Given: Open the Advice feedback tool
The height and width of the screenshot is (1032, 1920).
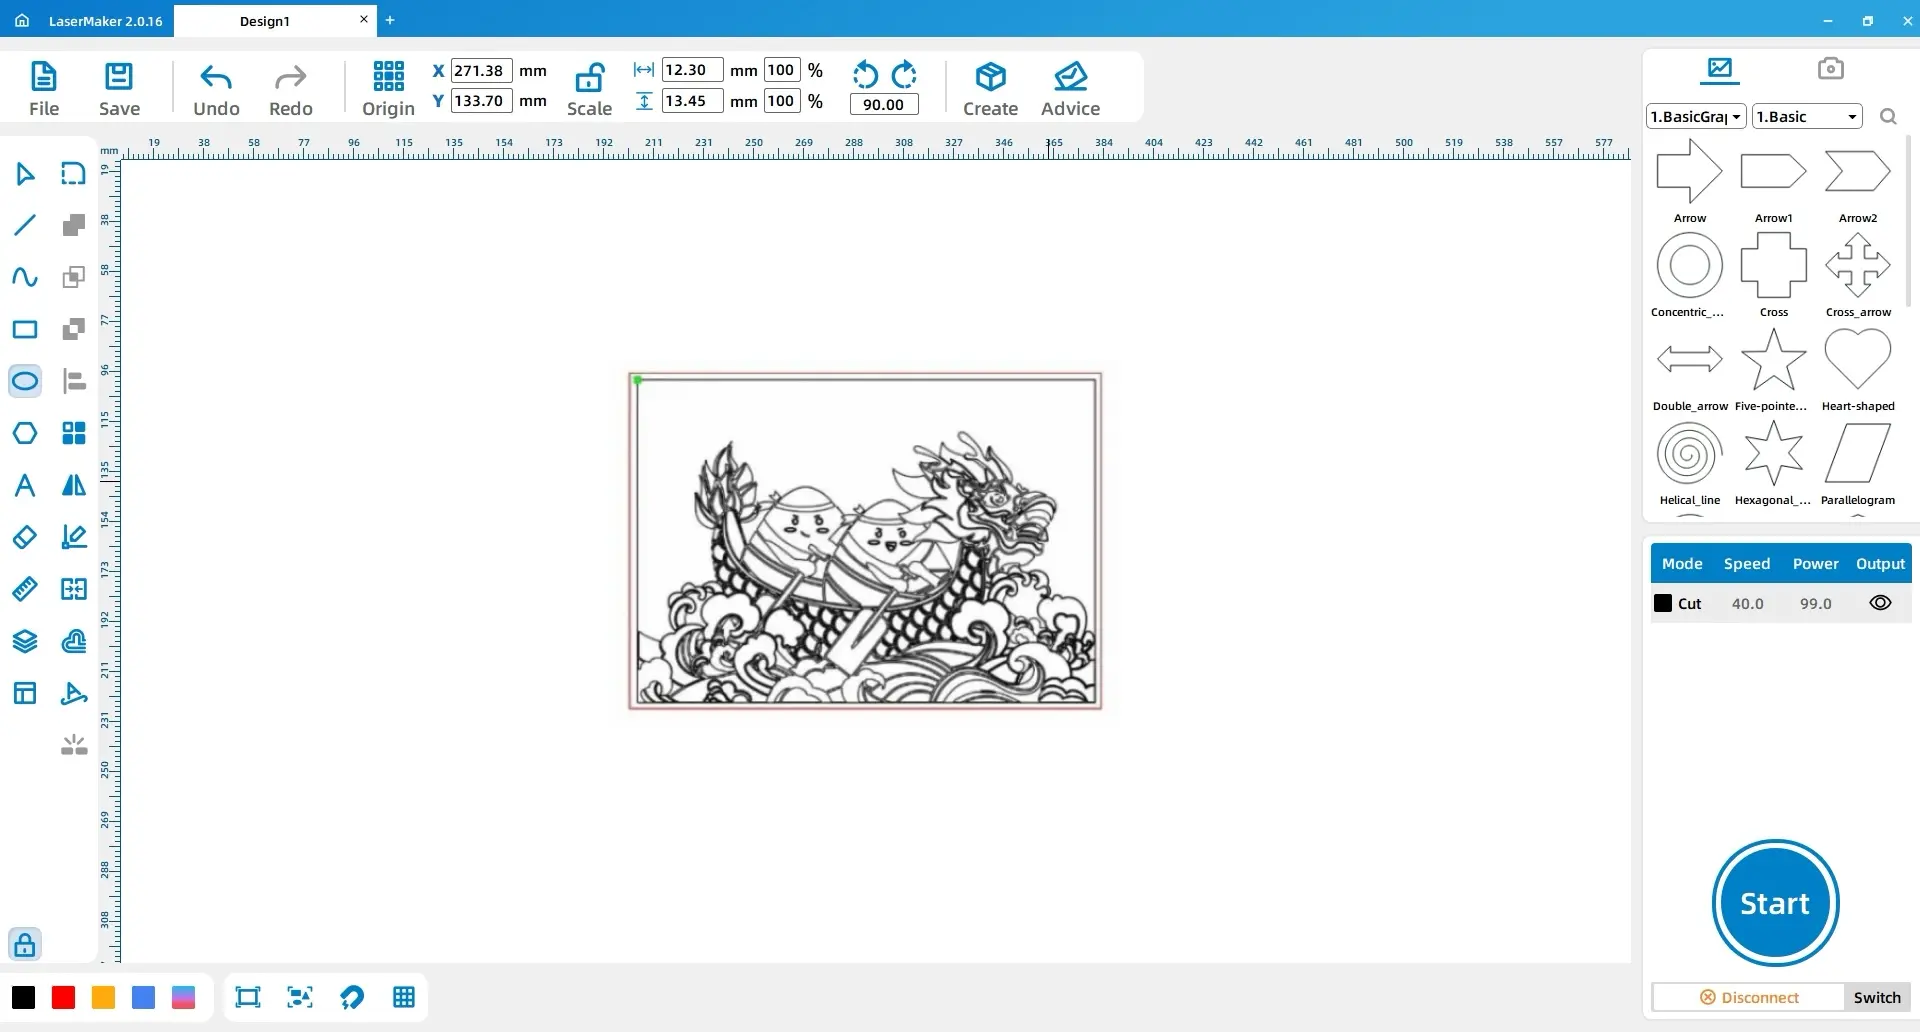Looking at the screenshot, I should tap(1070, 89).
